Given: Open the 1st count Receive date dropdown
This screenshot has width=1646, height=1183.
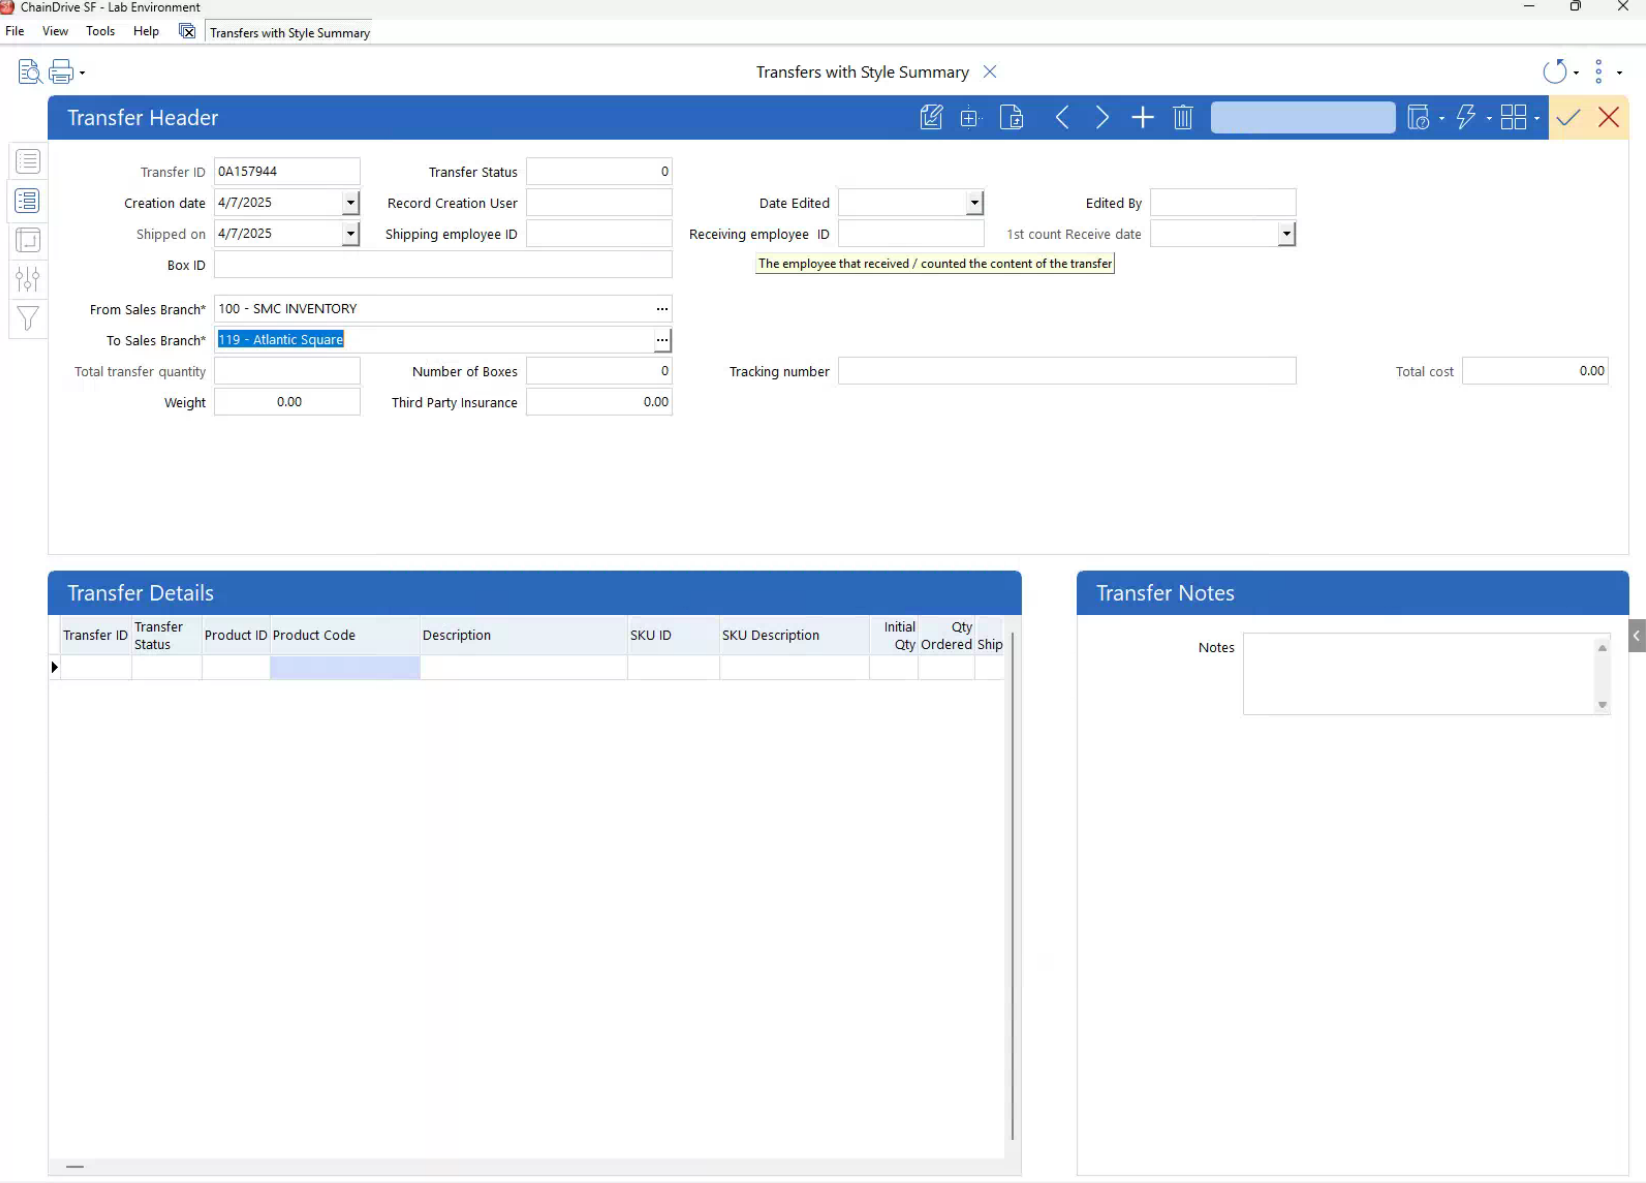Looking at the screenshot, I should click(1286, 234).
